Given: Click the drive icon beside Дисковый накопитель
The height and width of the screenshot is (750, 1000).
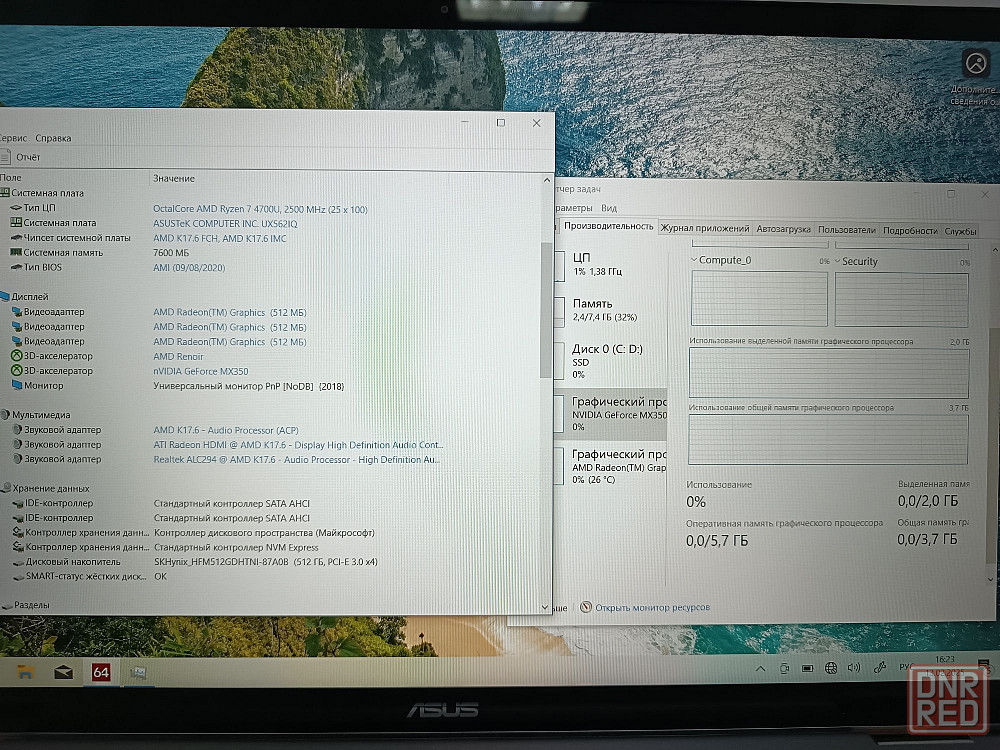Looking at the screenshot, I should pos(18,562).
